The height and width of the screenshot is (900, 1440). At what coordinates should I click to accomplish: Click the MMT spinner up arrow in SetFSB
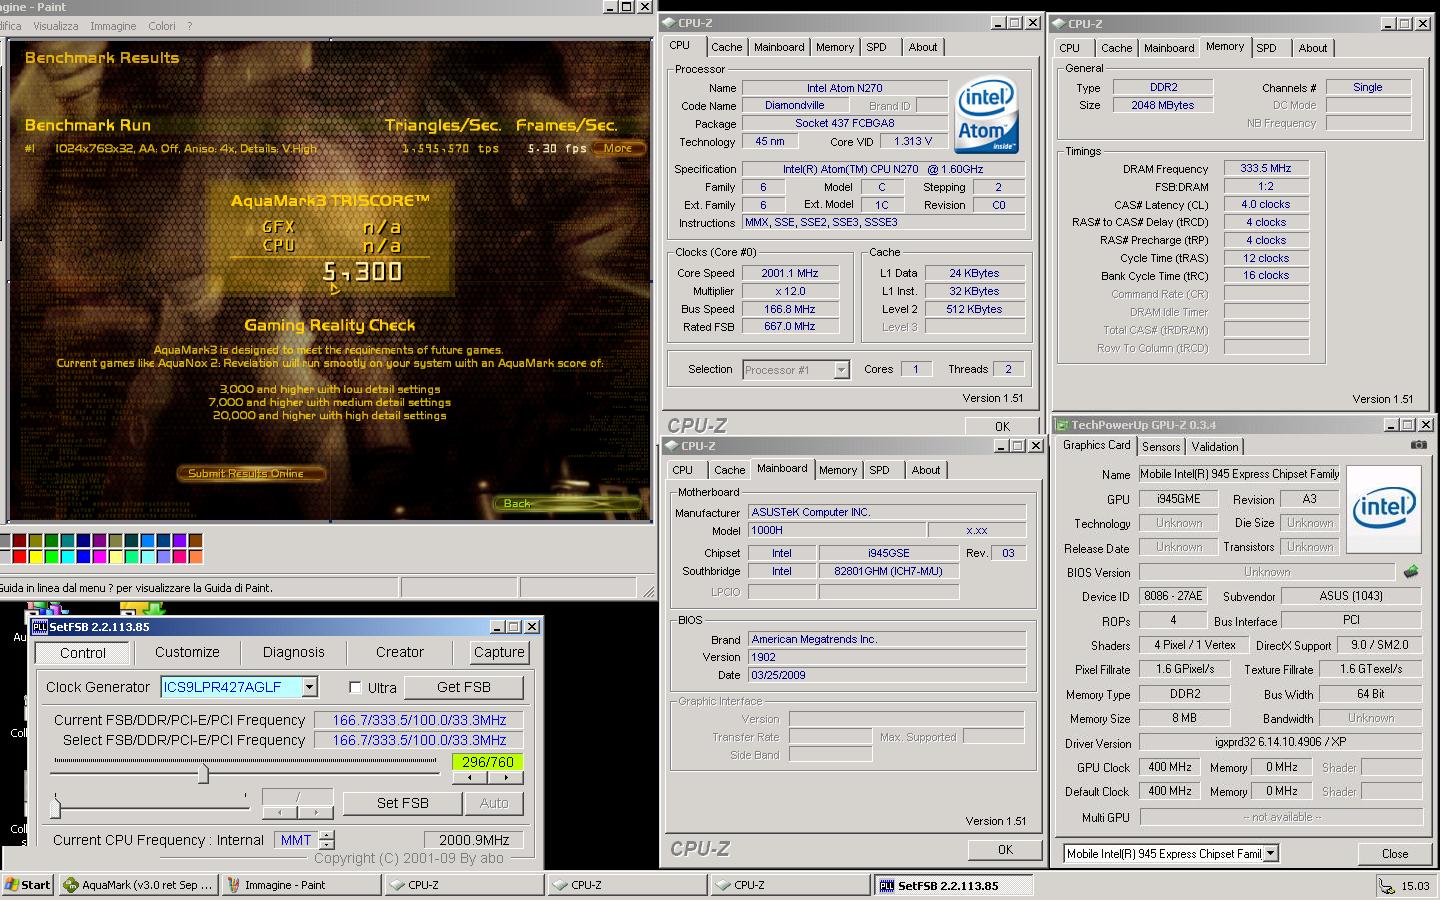click(326, 835)
